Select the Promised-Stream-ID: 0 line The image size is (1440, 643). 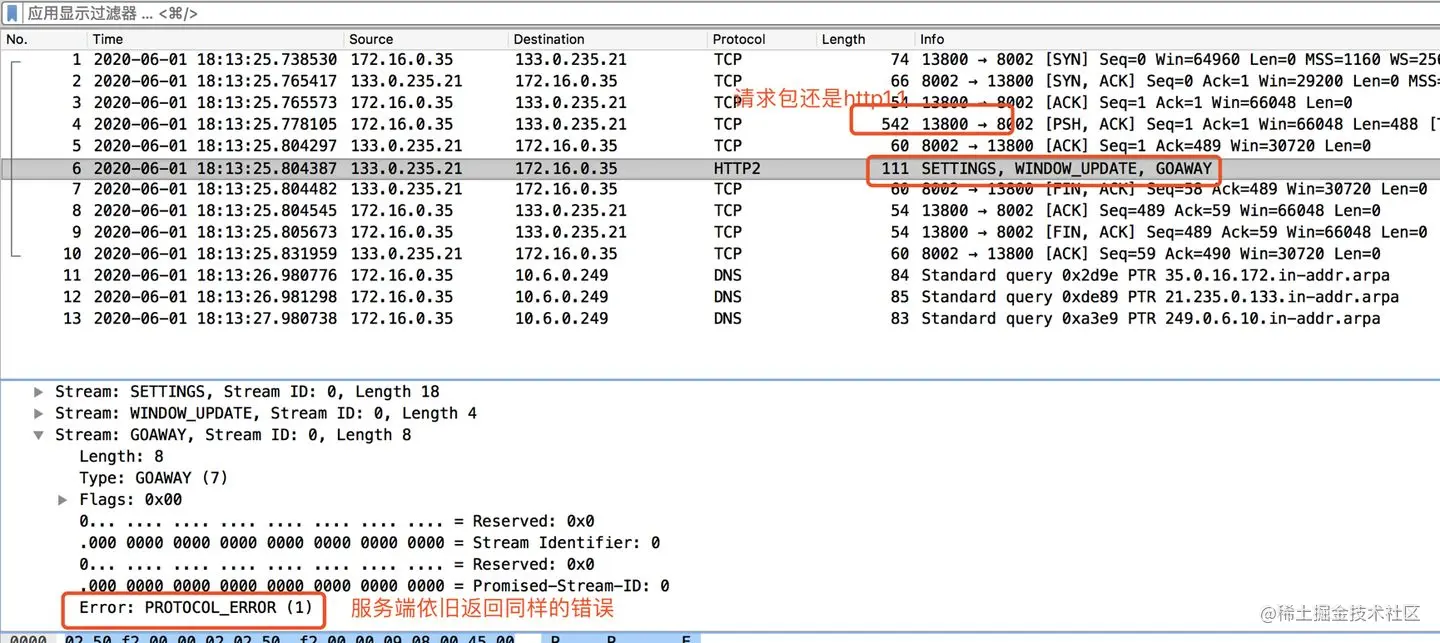[x=374, y=586]
